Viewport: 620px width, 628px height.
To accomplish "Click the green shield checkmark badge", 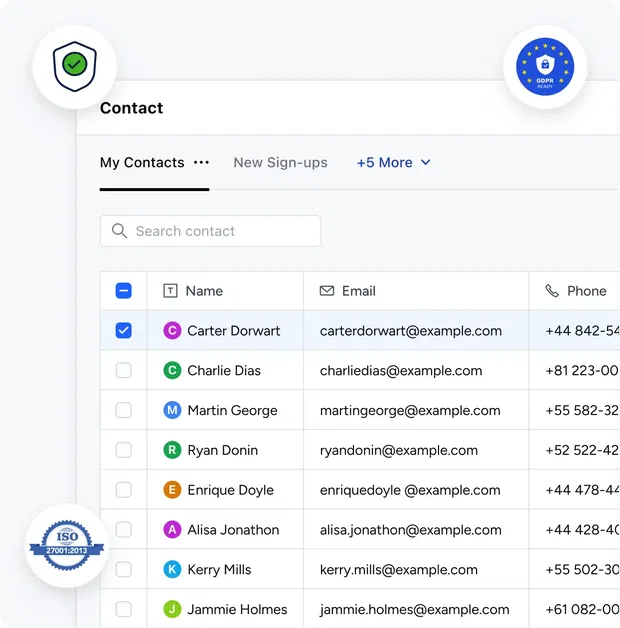I will click(74, 66).
